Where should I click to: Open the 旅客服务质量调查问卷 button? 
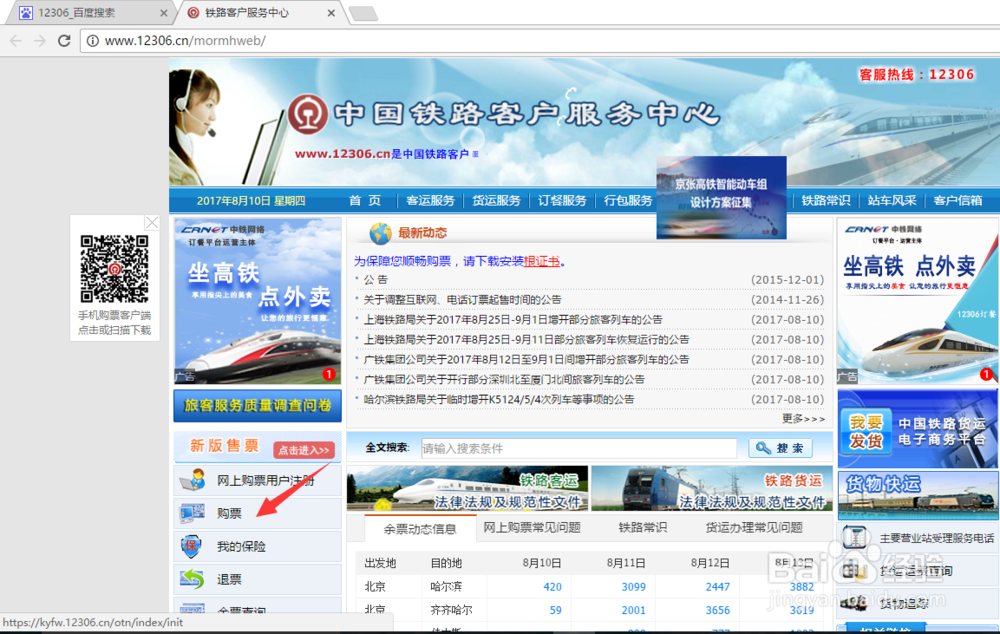(258, 406)
